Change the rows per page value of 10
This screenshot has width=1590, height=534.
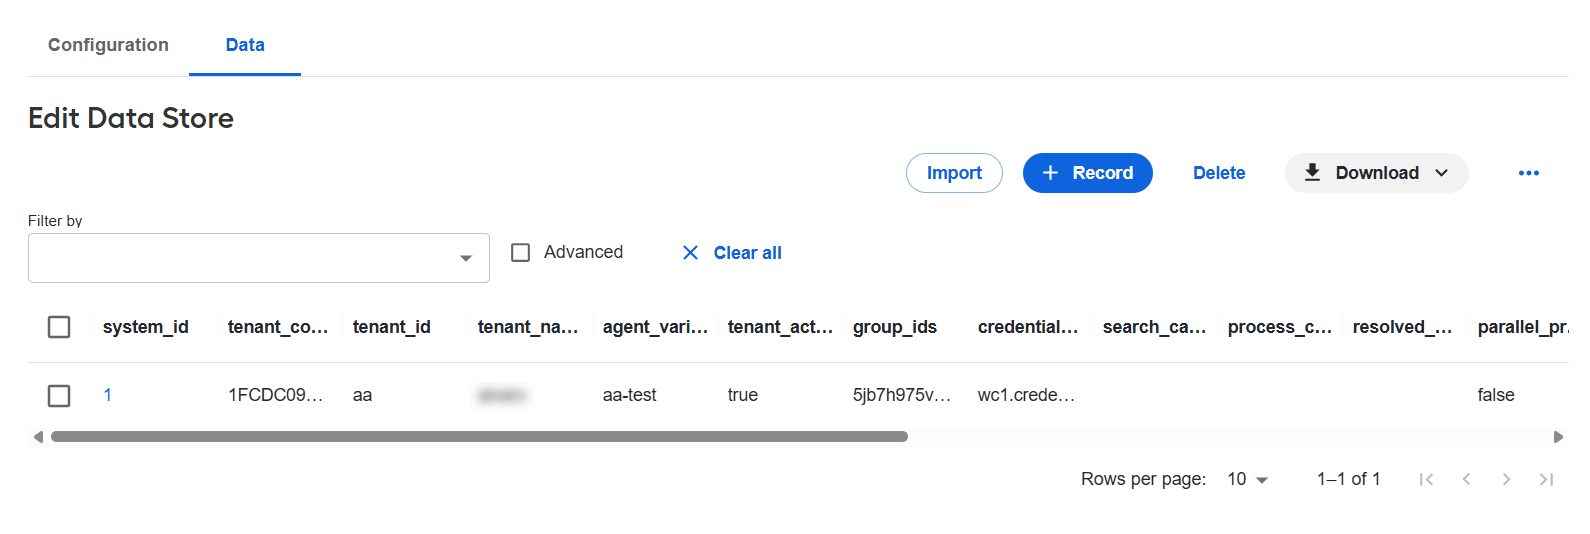(1248, 479)
